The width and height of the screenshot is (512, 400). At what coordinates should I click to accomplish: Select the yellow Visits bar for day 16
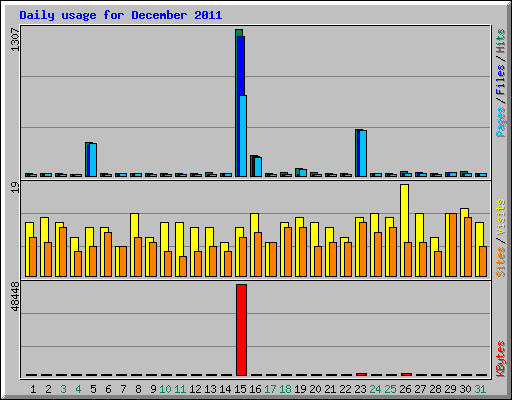pos(254,223)
